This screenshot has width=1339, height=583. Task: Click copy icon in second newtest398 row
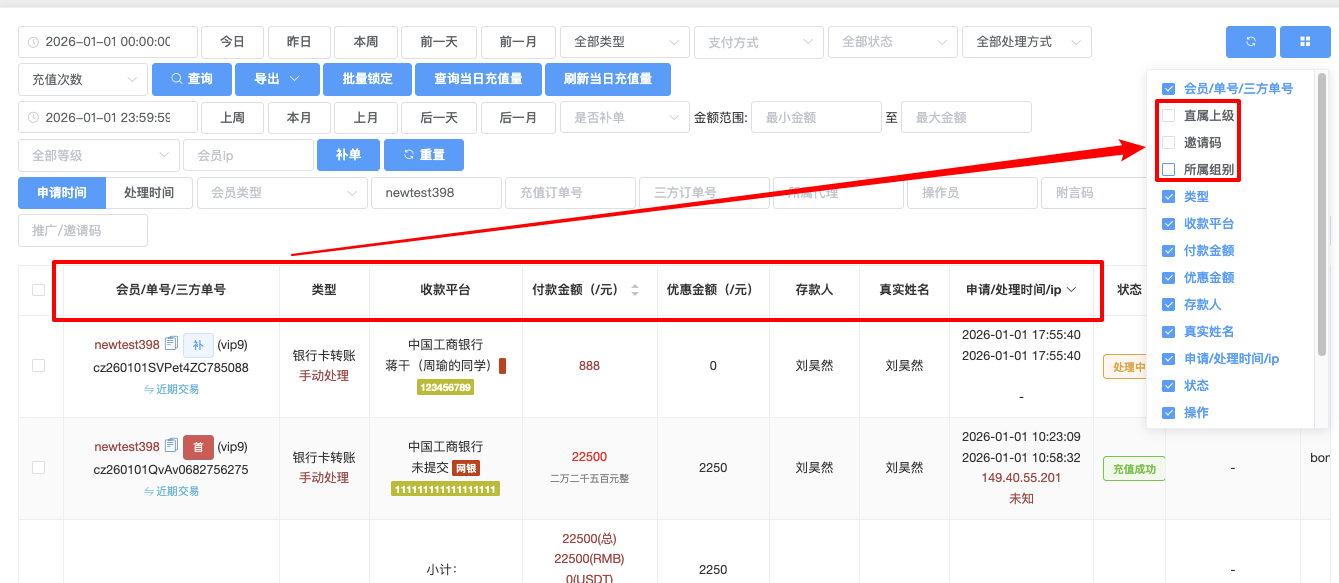(171, 446)
